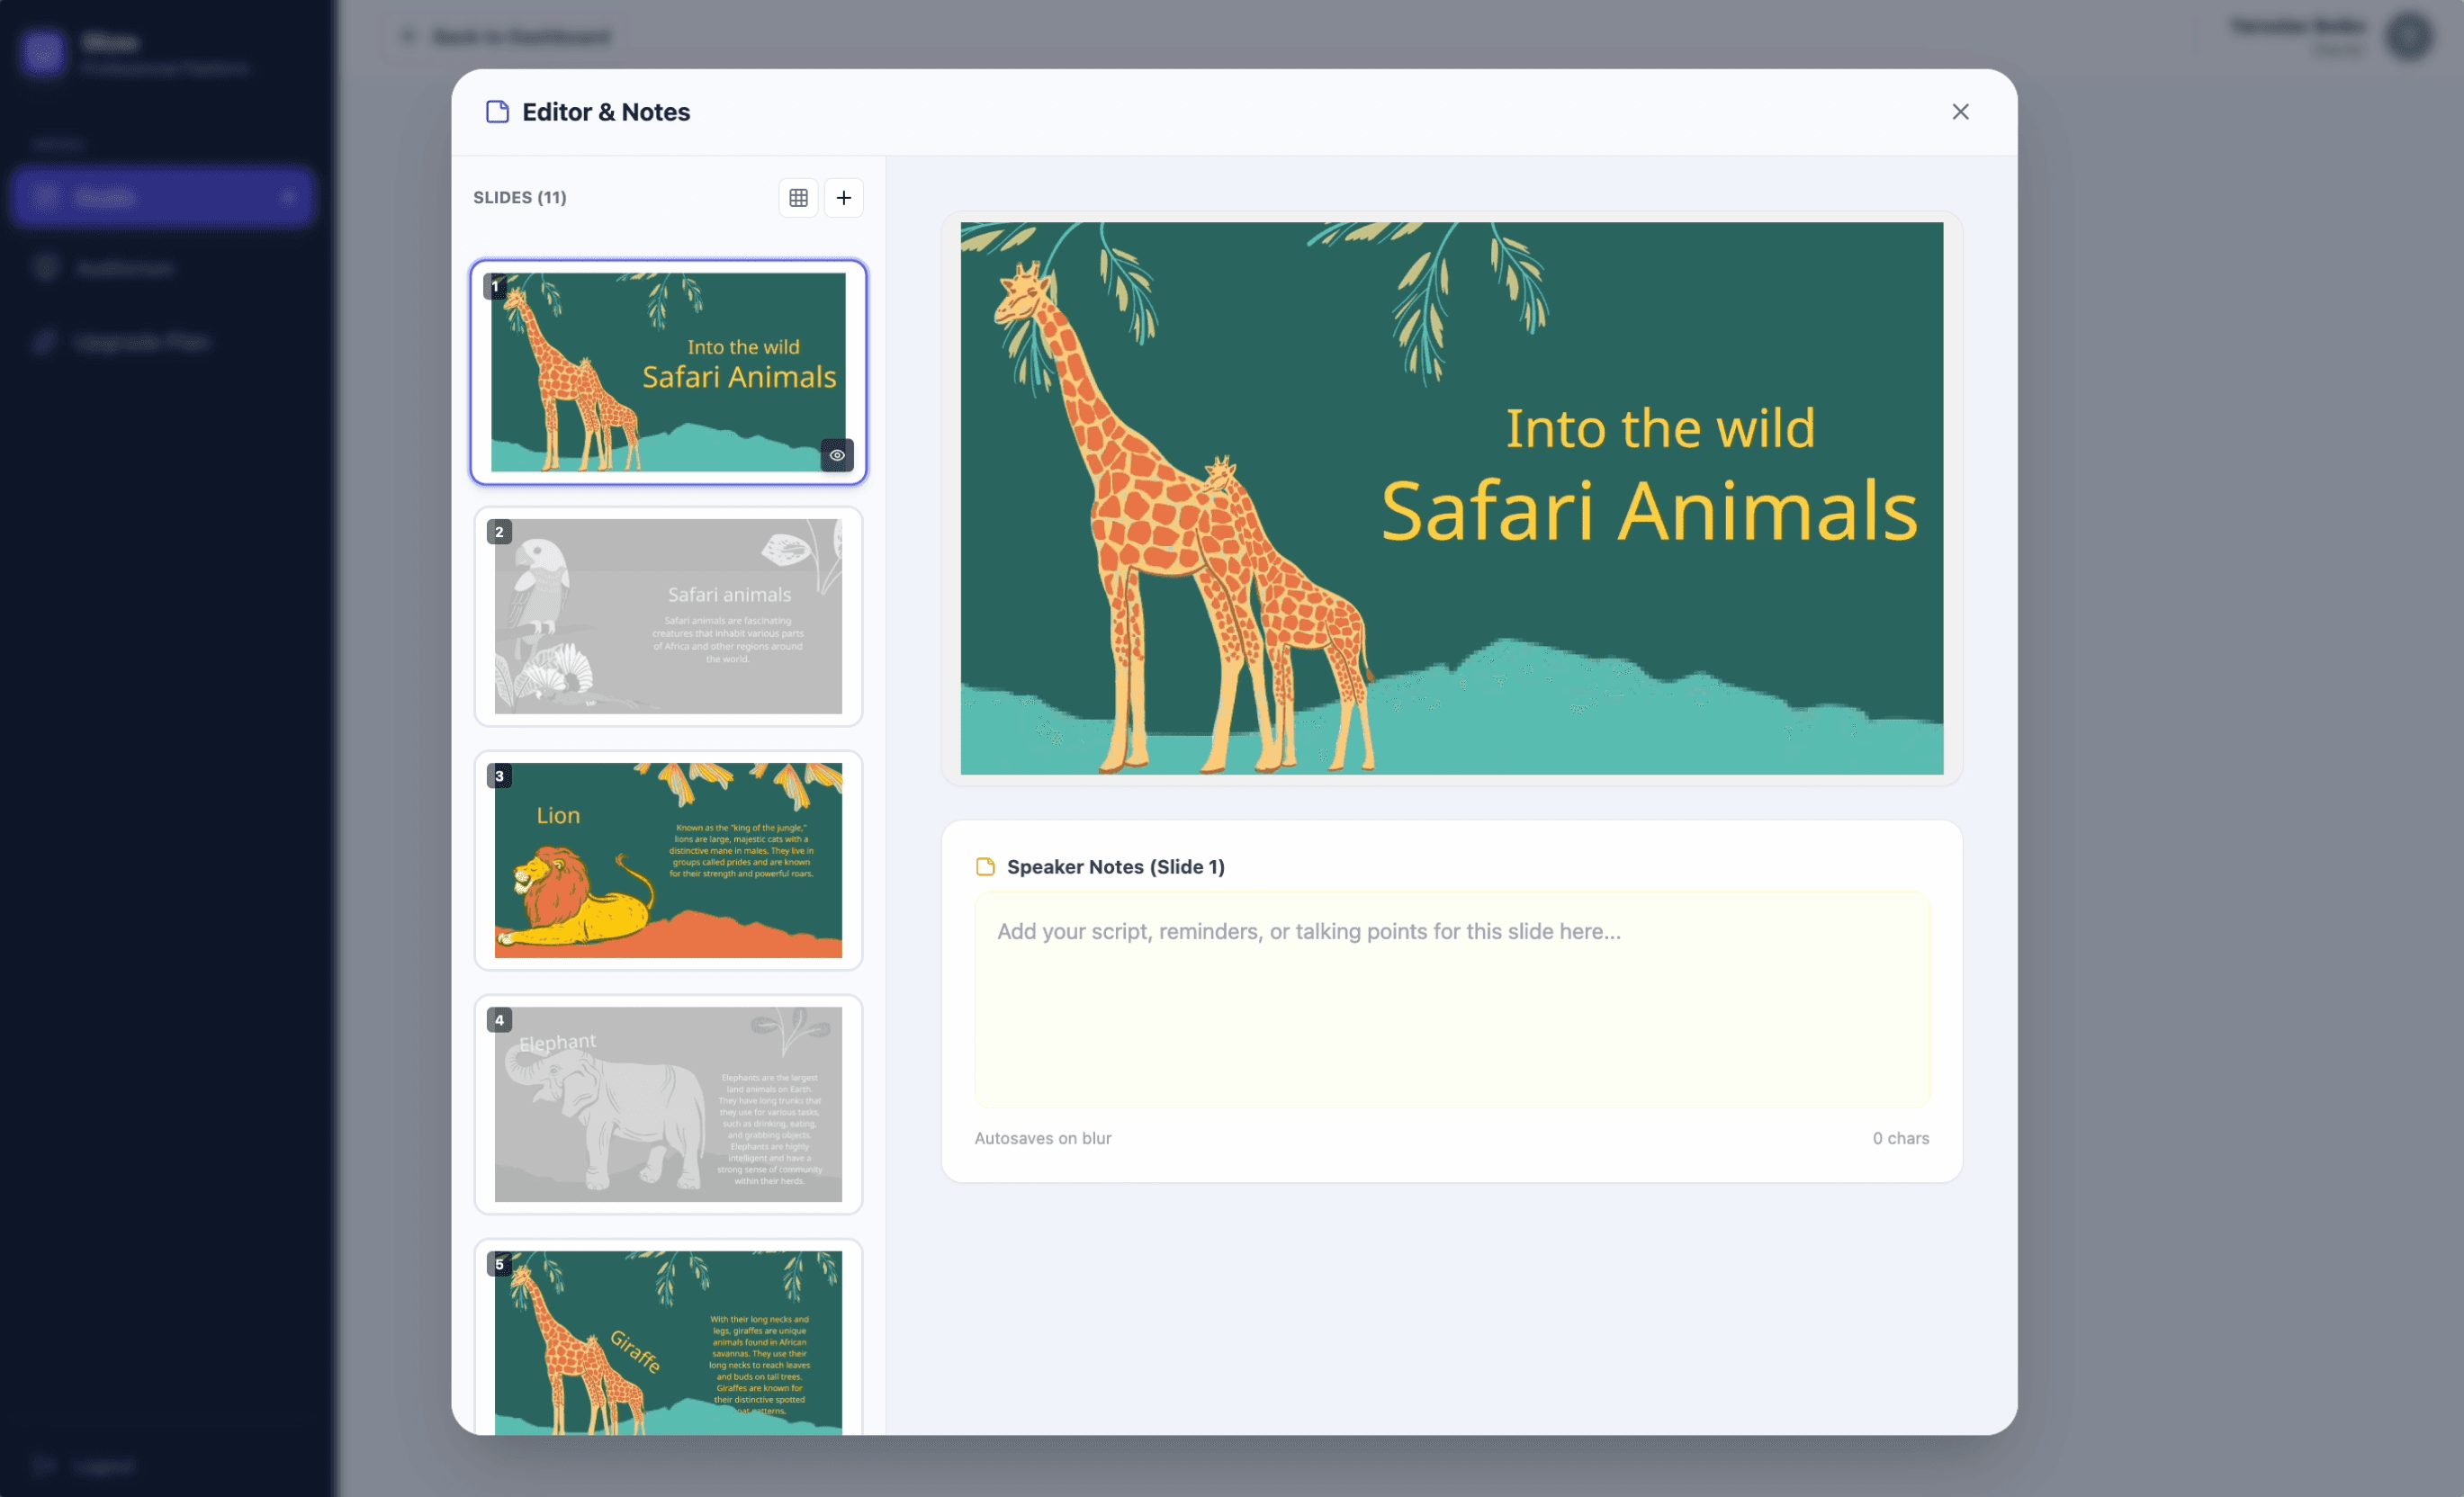Click the file icon next to Speaker Notes
The image size is (2464, 1497).
point(985,866)
